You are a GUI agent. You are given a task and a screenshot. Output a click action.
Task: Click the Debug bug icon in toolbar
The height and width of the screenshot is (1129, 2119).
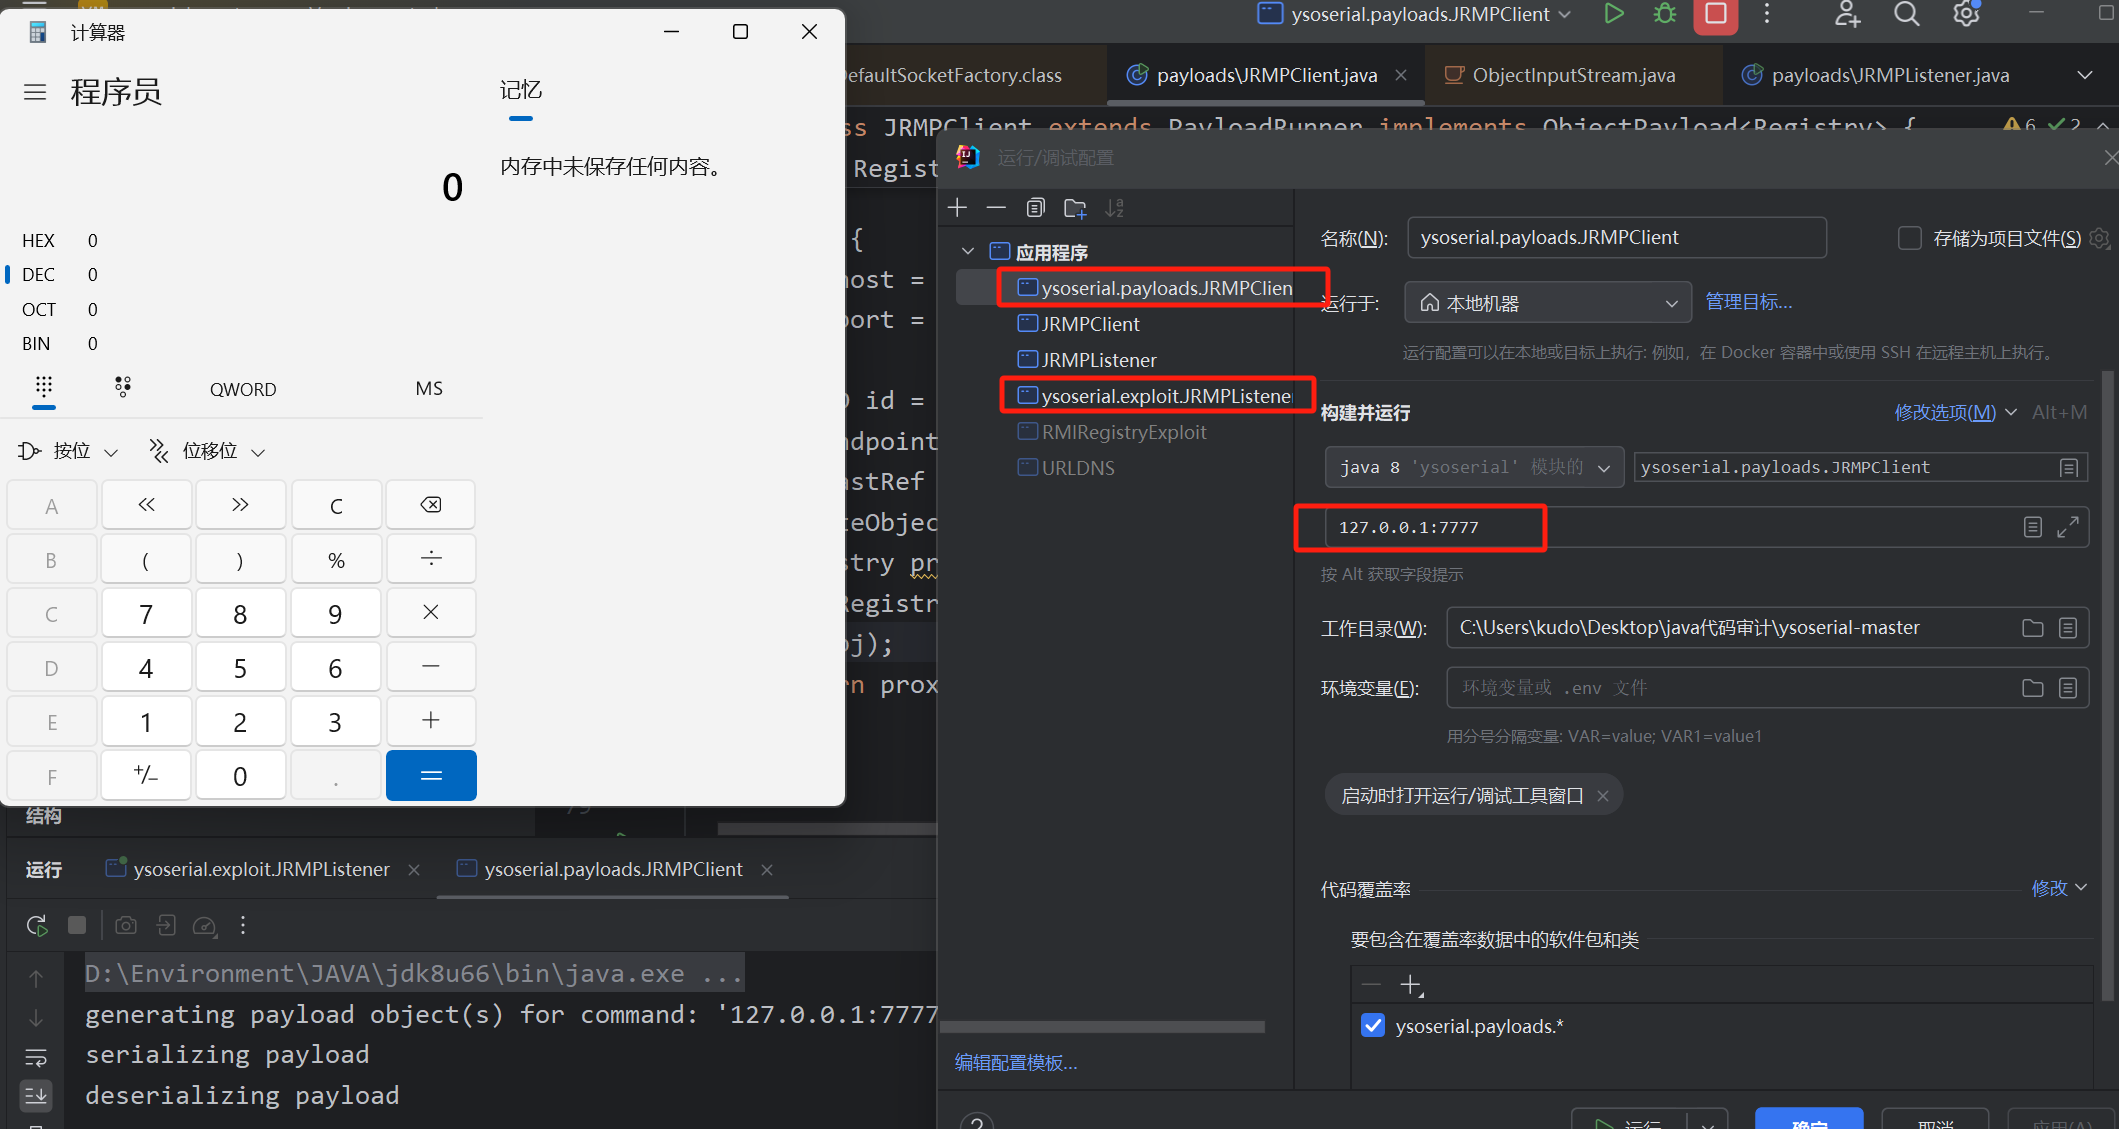tap(1664, 14)
